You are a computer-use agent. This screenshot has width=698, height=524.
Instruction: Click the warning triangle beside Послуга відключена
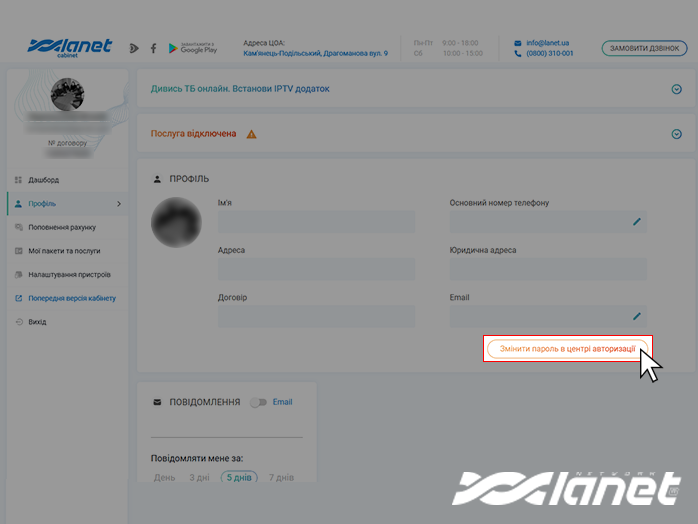251,134
